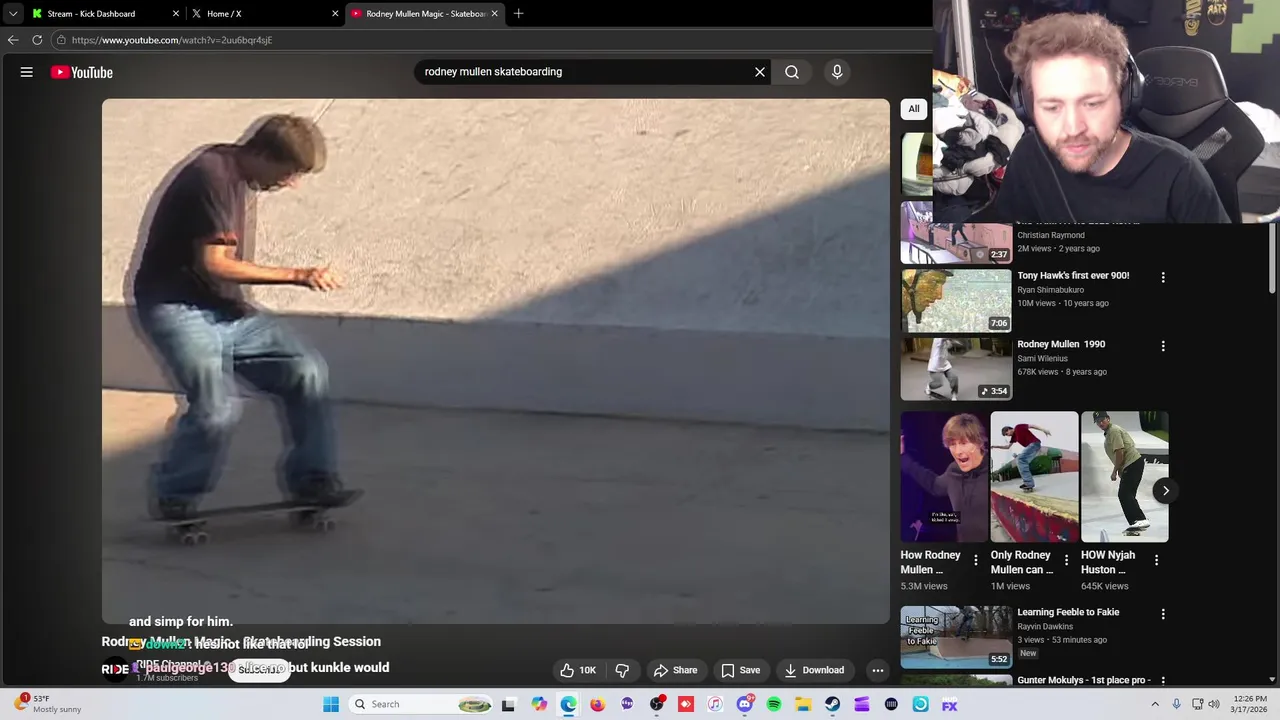Open options for How Rodney Mullen short
The image size is (1280, 720).
976,561
